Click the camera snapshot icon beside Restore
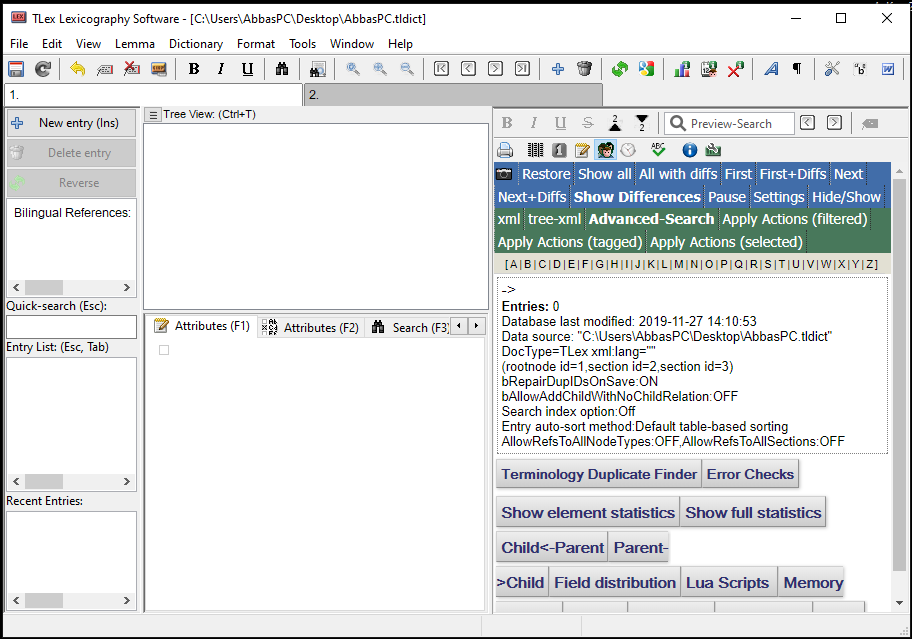The width and height of the screenshot is (912, 639). pos(504,174)
